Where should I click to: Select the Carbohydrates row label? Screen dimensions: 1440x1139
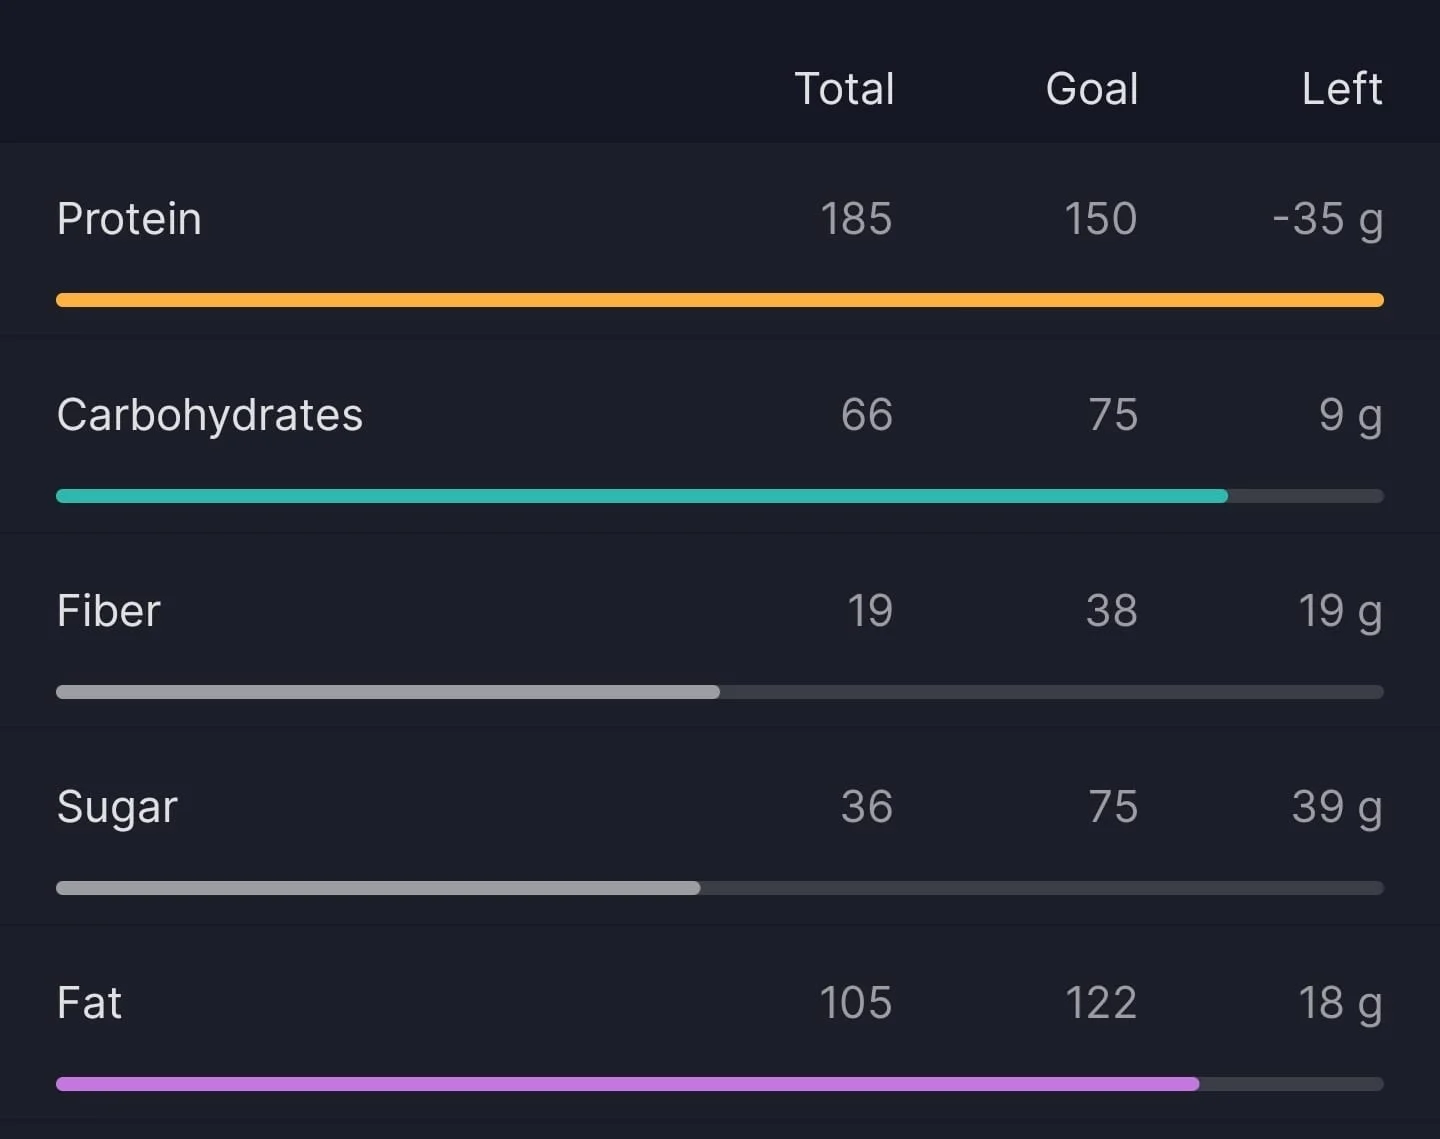tap(210, 415)
